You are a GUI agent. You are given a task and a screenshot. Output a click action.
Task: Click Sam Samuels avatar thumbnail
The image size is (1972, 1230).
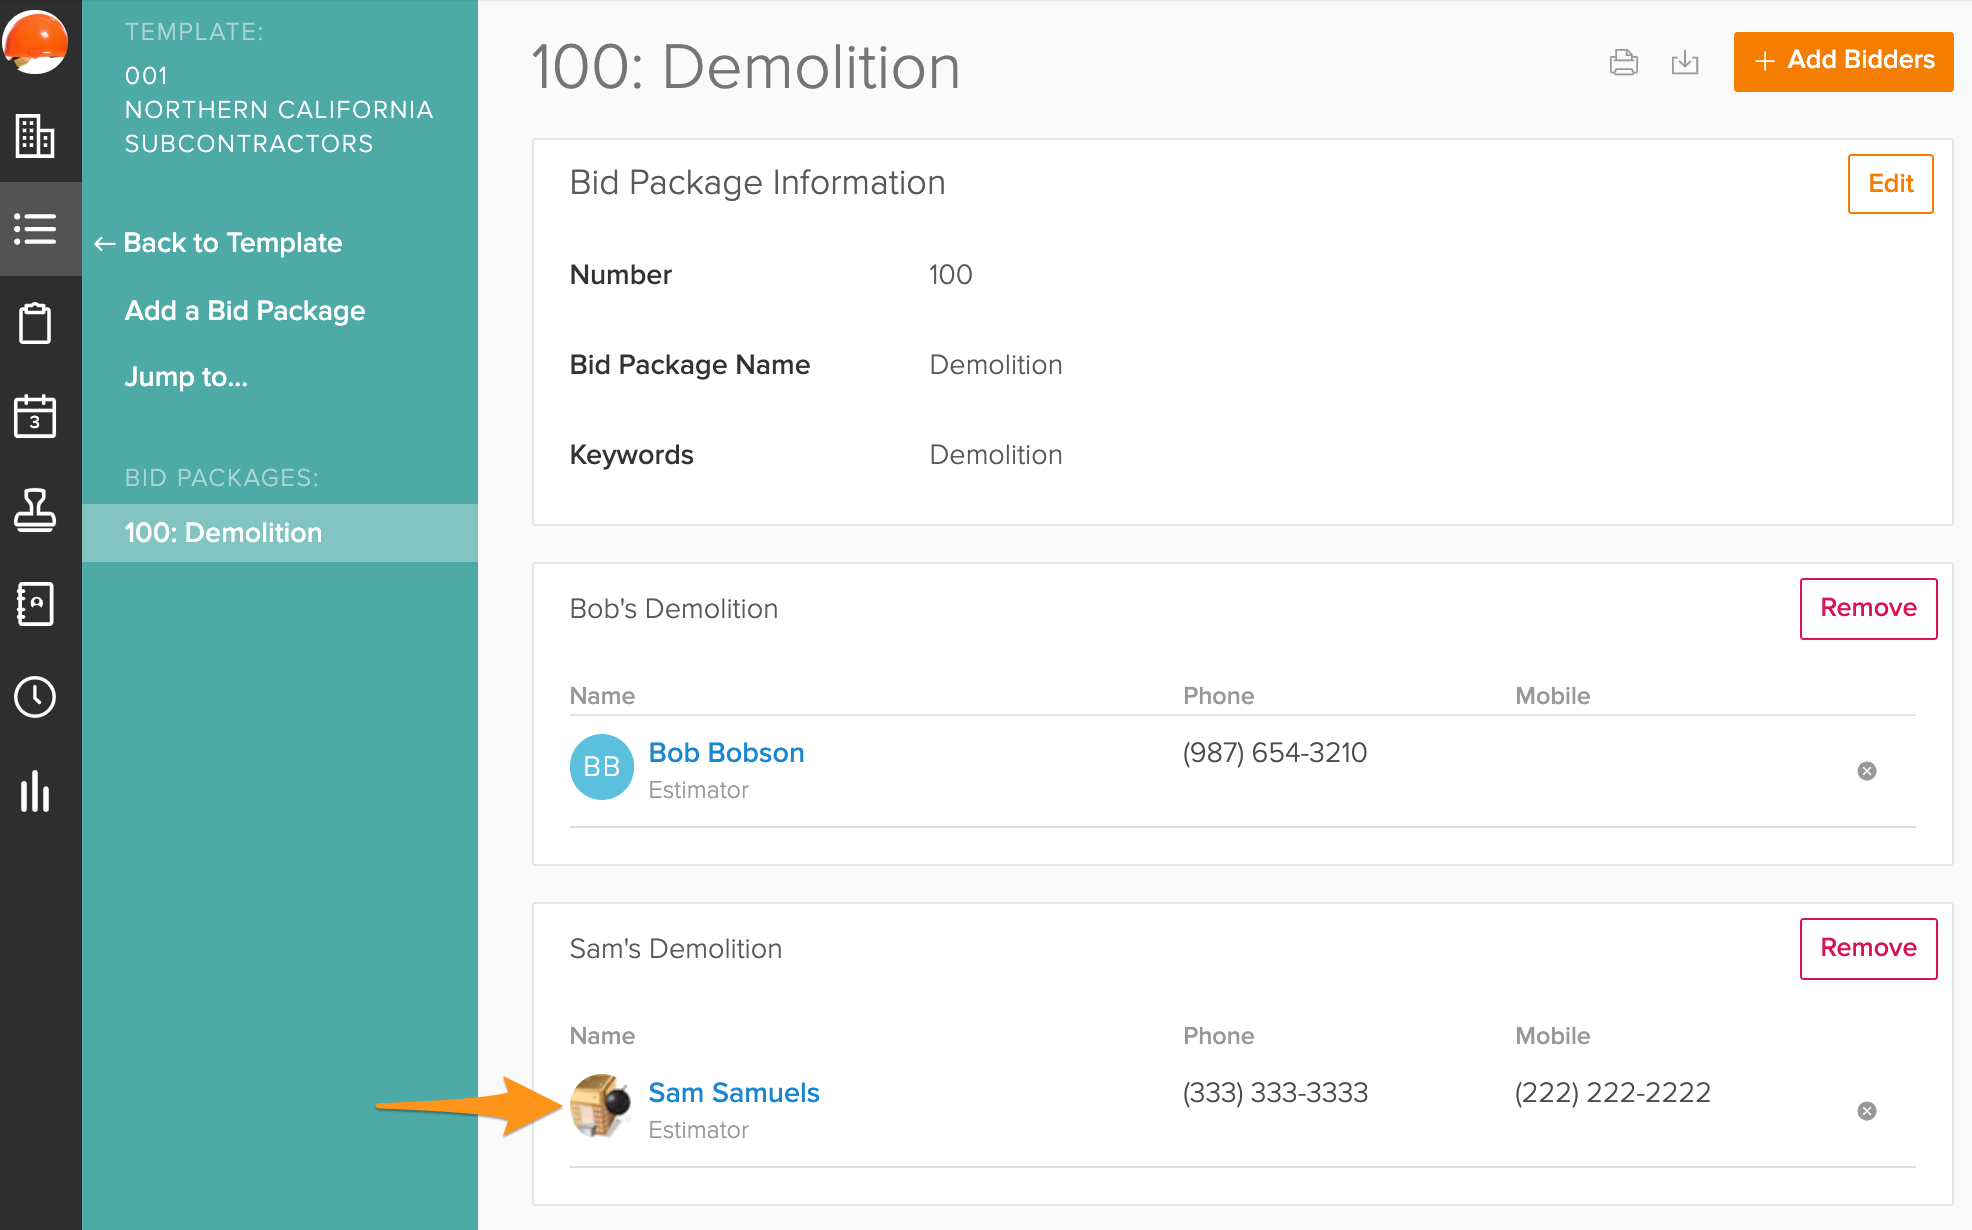[601, 1106]
